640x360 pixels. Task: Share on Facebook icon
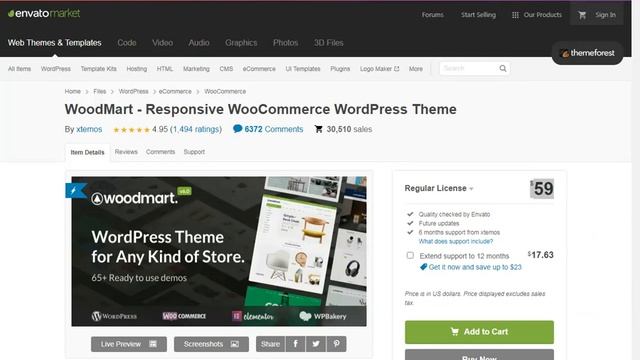296,344
